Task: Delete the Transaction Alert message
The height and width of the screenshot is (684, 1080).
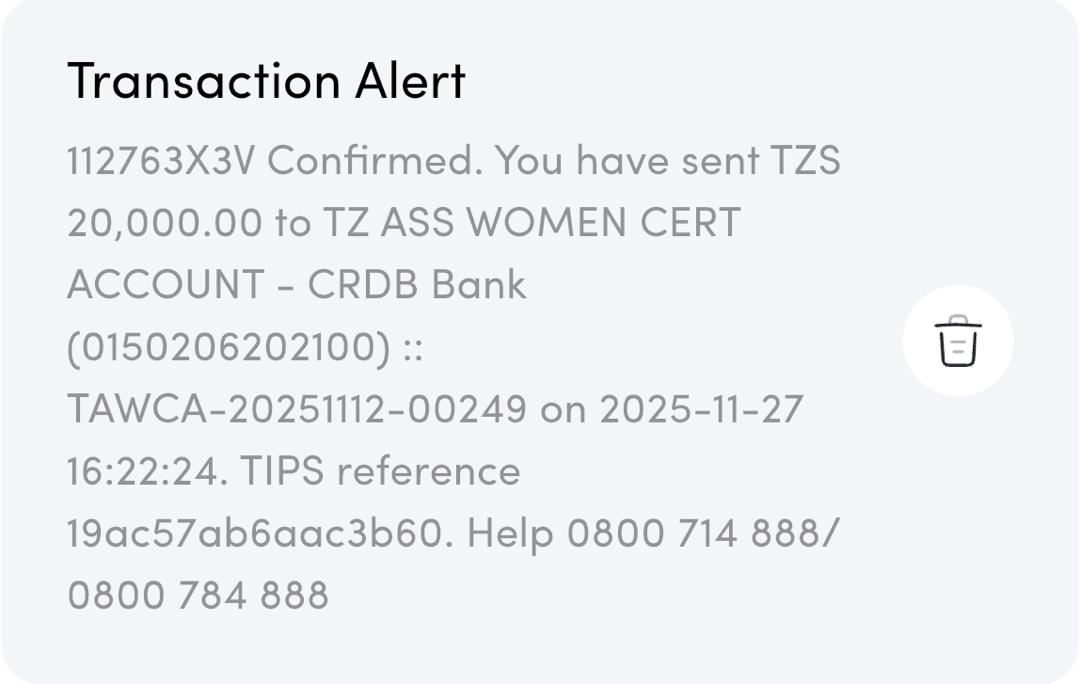Action: (x=957, y=341)
